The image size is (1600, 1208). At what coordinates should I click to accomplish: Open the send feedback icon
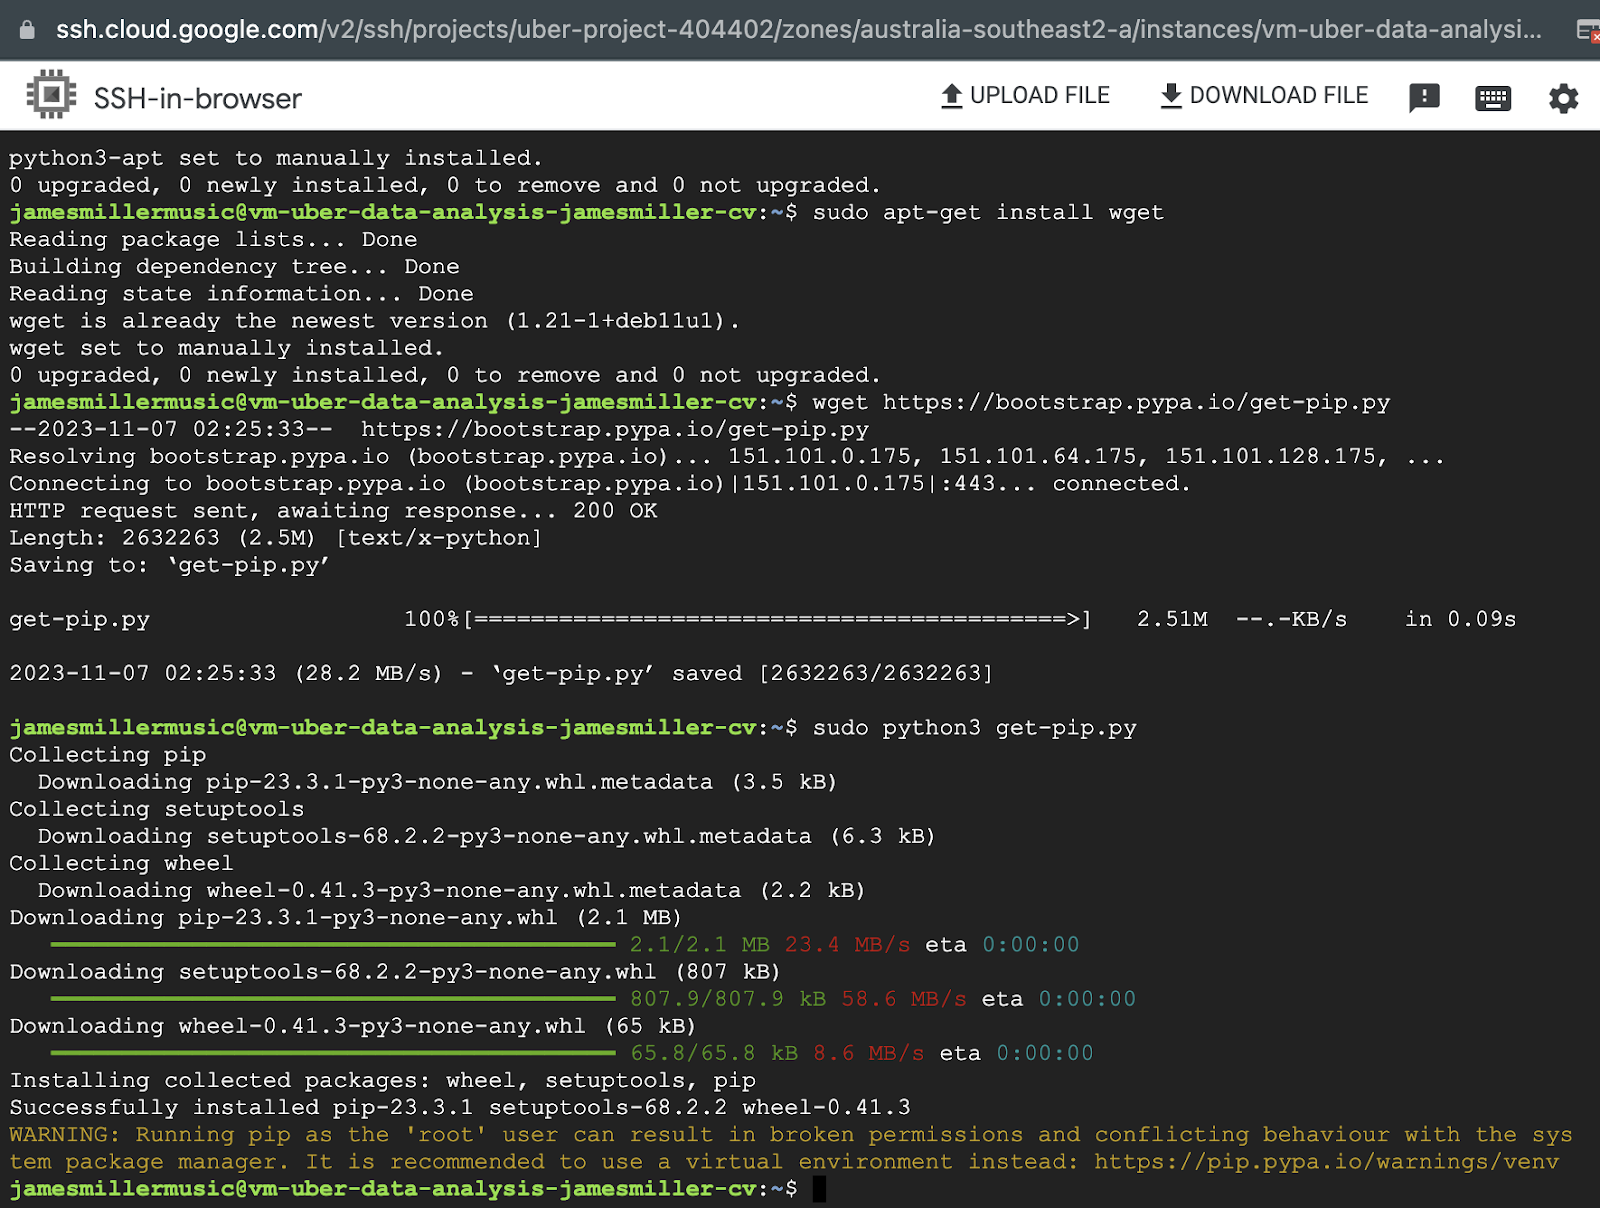1423,97
